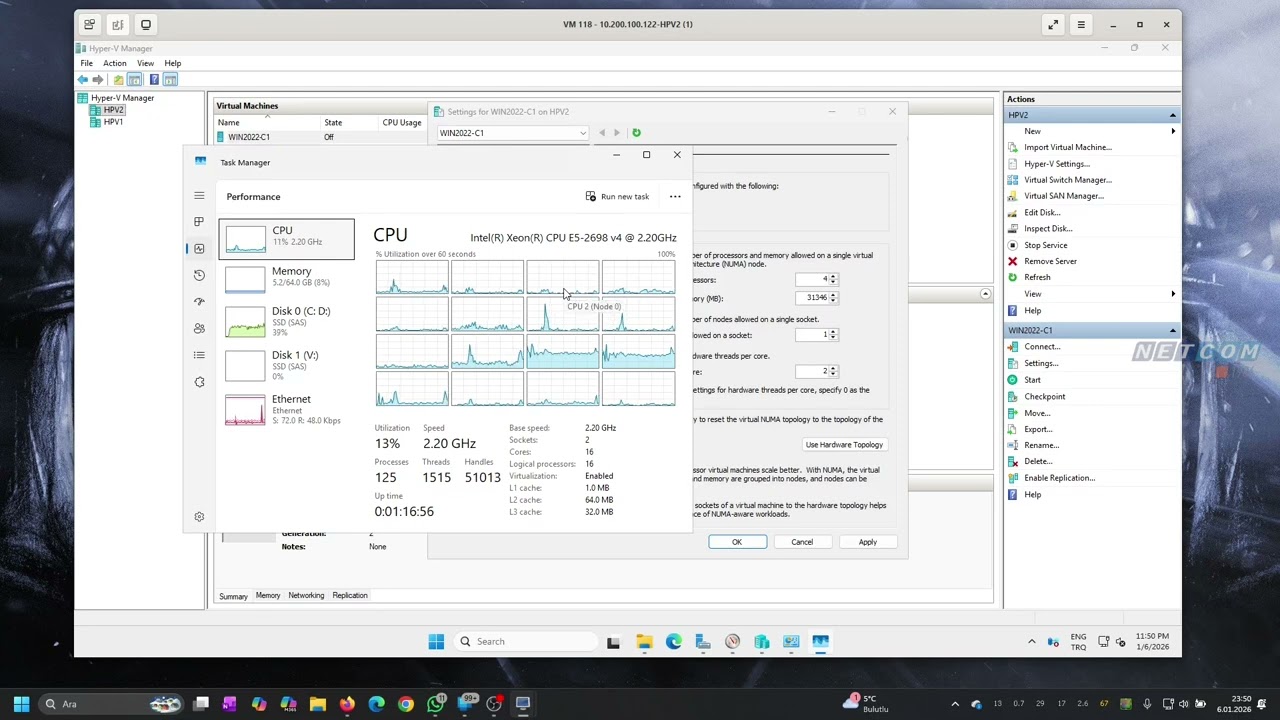Collapse WIN2022-C1 section in Actions pane
Image resolution: width=1280 pixels, height=720 pixels.
[x=1172, y=330]
